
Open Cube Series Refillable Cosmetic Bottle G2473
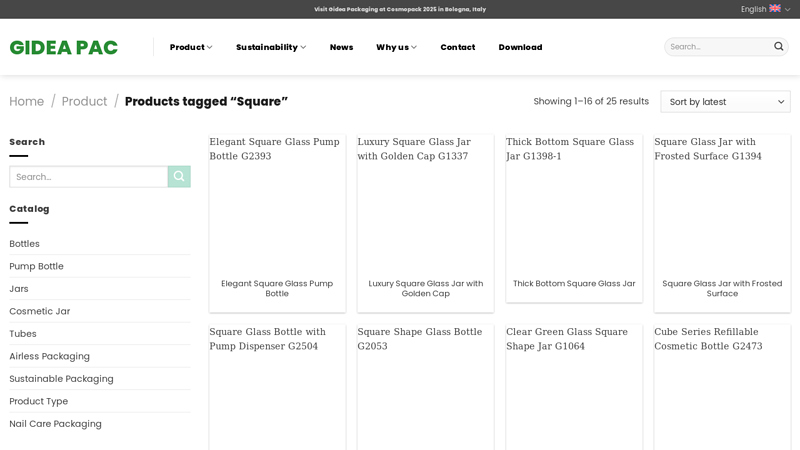pyautogui.click(x=722, y=388)
